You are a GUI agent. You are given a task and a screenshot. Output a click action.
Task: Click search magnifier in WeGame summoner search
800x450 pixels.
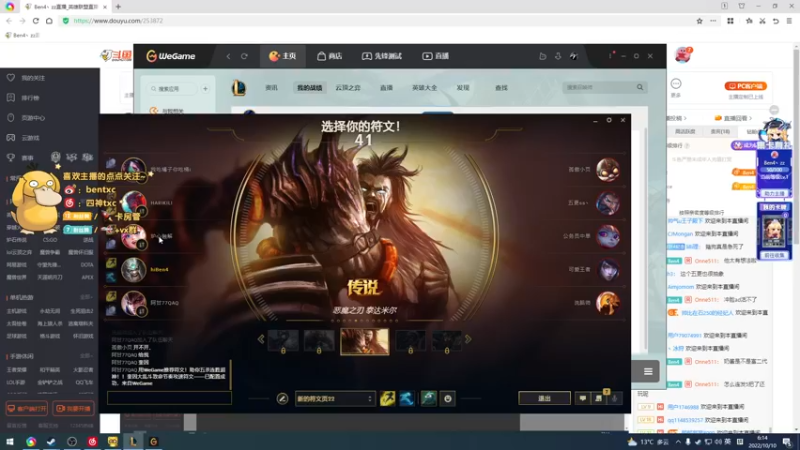click(x=640, y=87)
